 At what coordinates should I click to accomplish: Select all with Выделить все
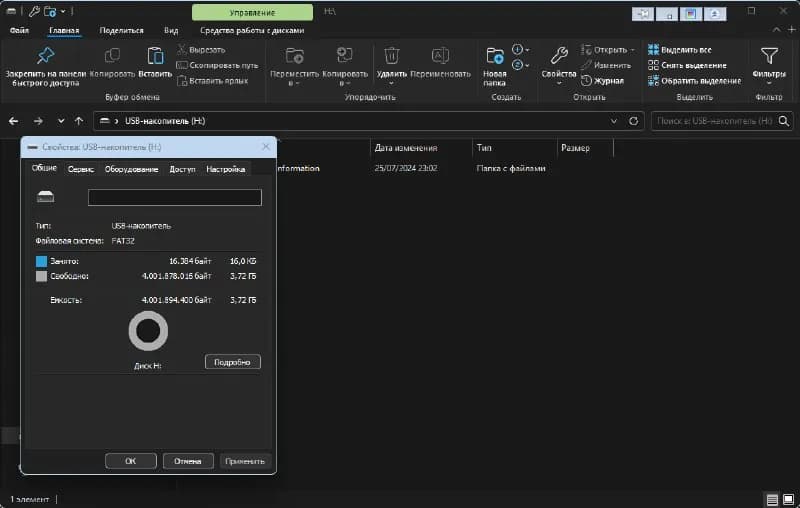680,49
